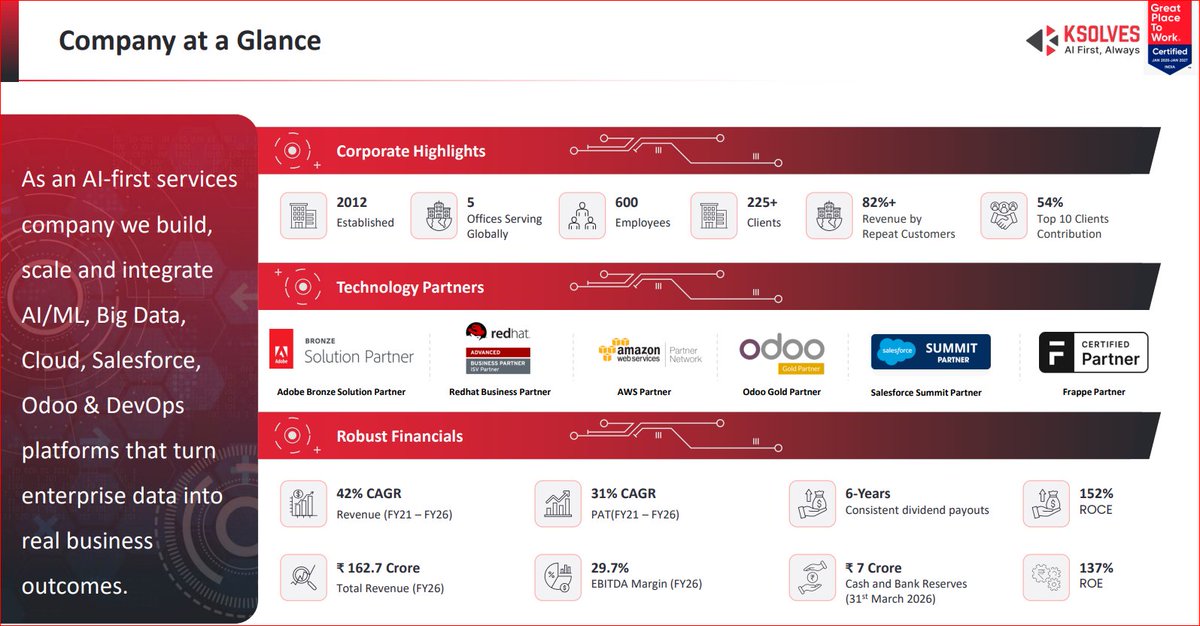Click the Cash and Bank Reserves label
1200x626 pixels.
[906, 584]
